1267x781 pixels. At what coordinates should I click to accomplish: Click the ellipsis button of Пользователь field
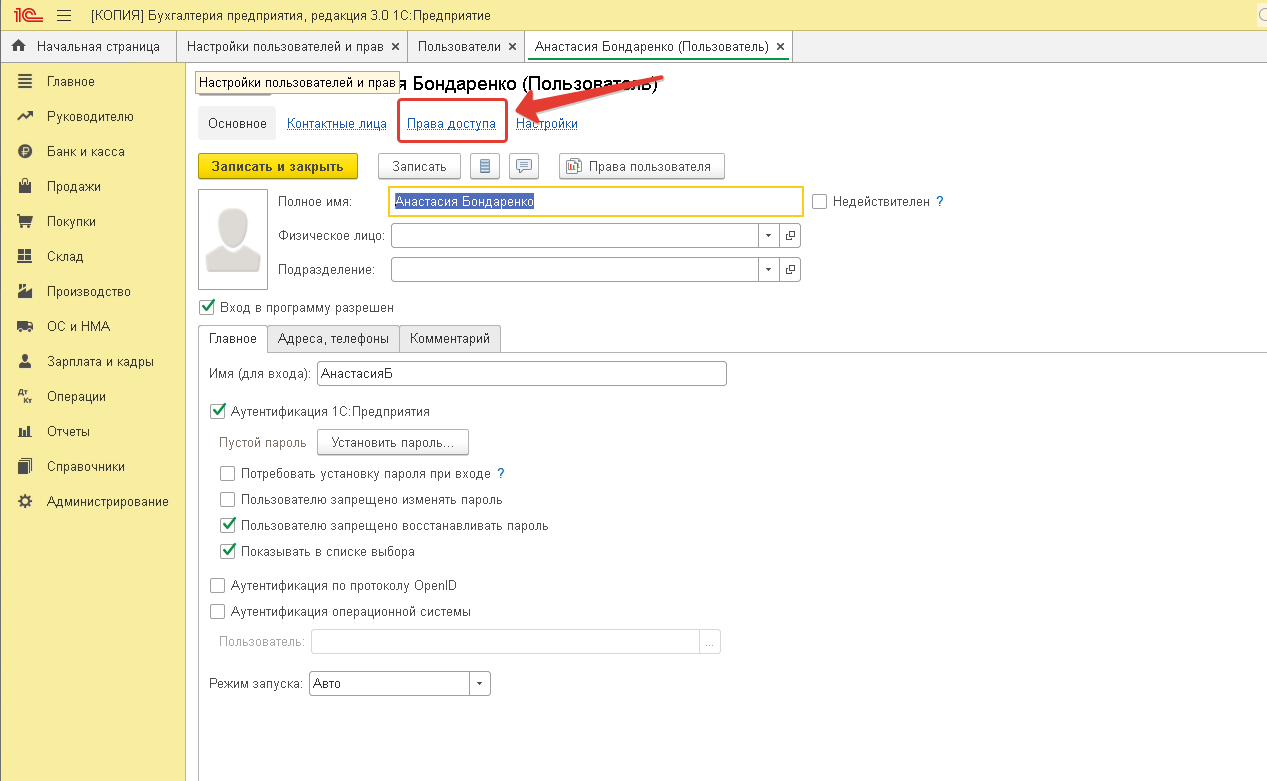click(x=710, y=642)
